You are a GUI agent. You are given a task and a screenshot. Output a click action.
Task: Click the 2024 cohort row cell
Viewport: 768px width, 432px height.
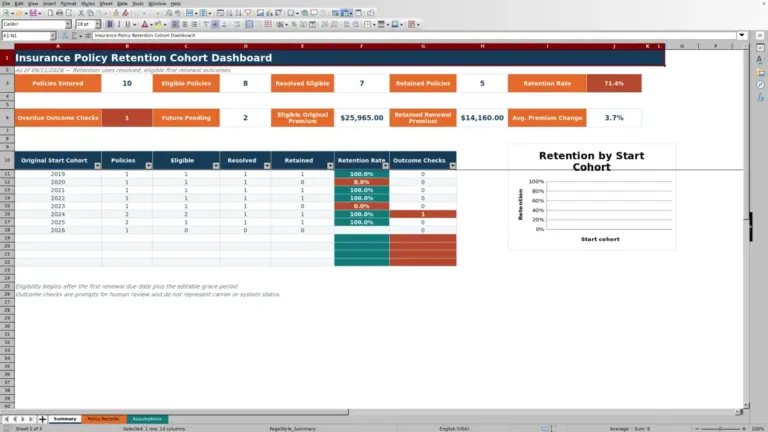[x=58, y=214]
